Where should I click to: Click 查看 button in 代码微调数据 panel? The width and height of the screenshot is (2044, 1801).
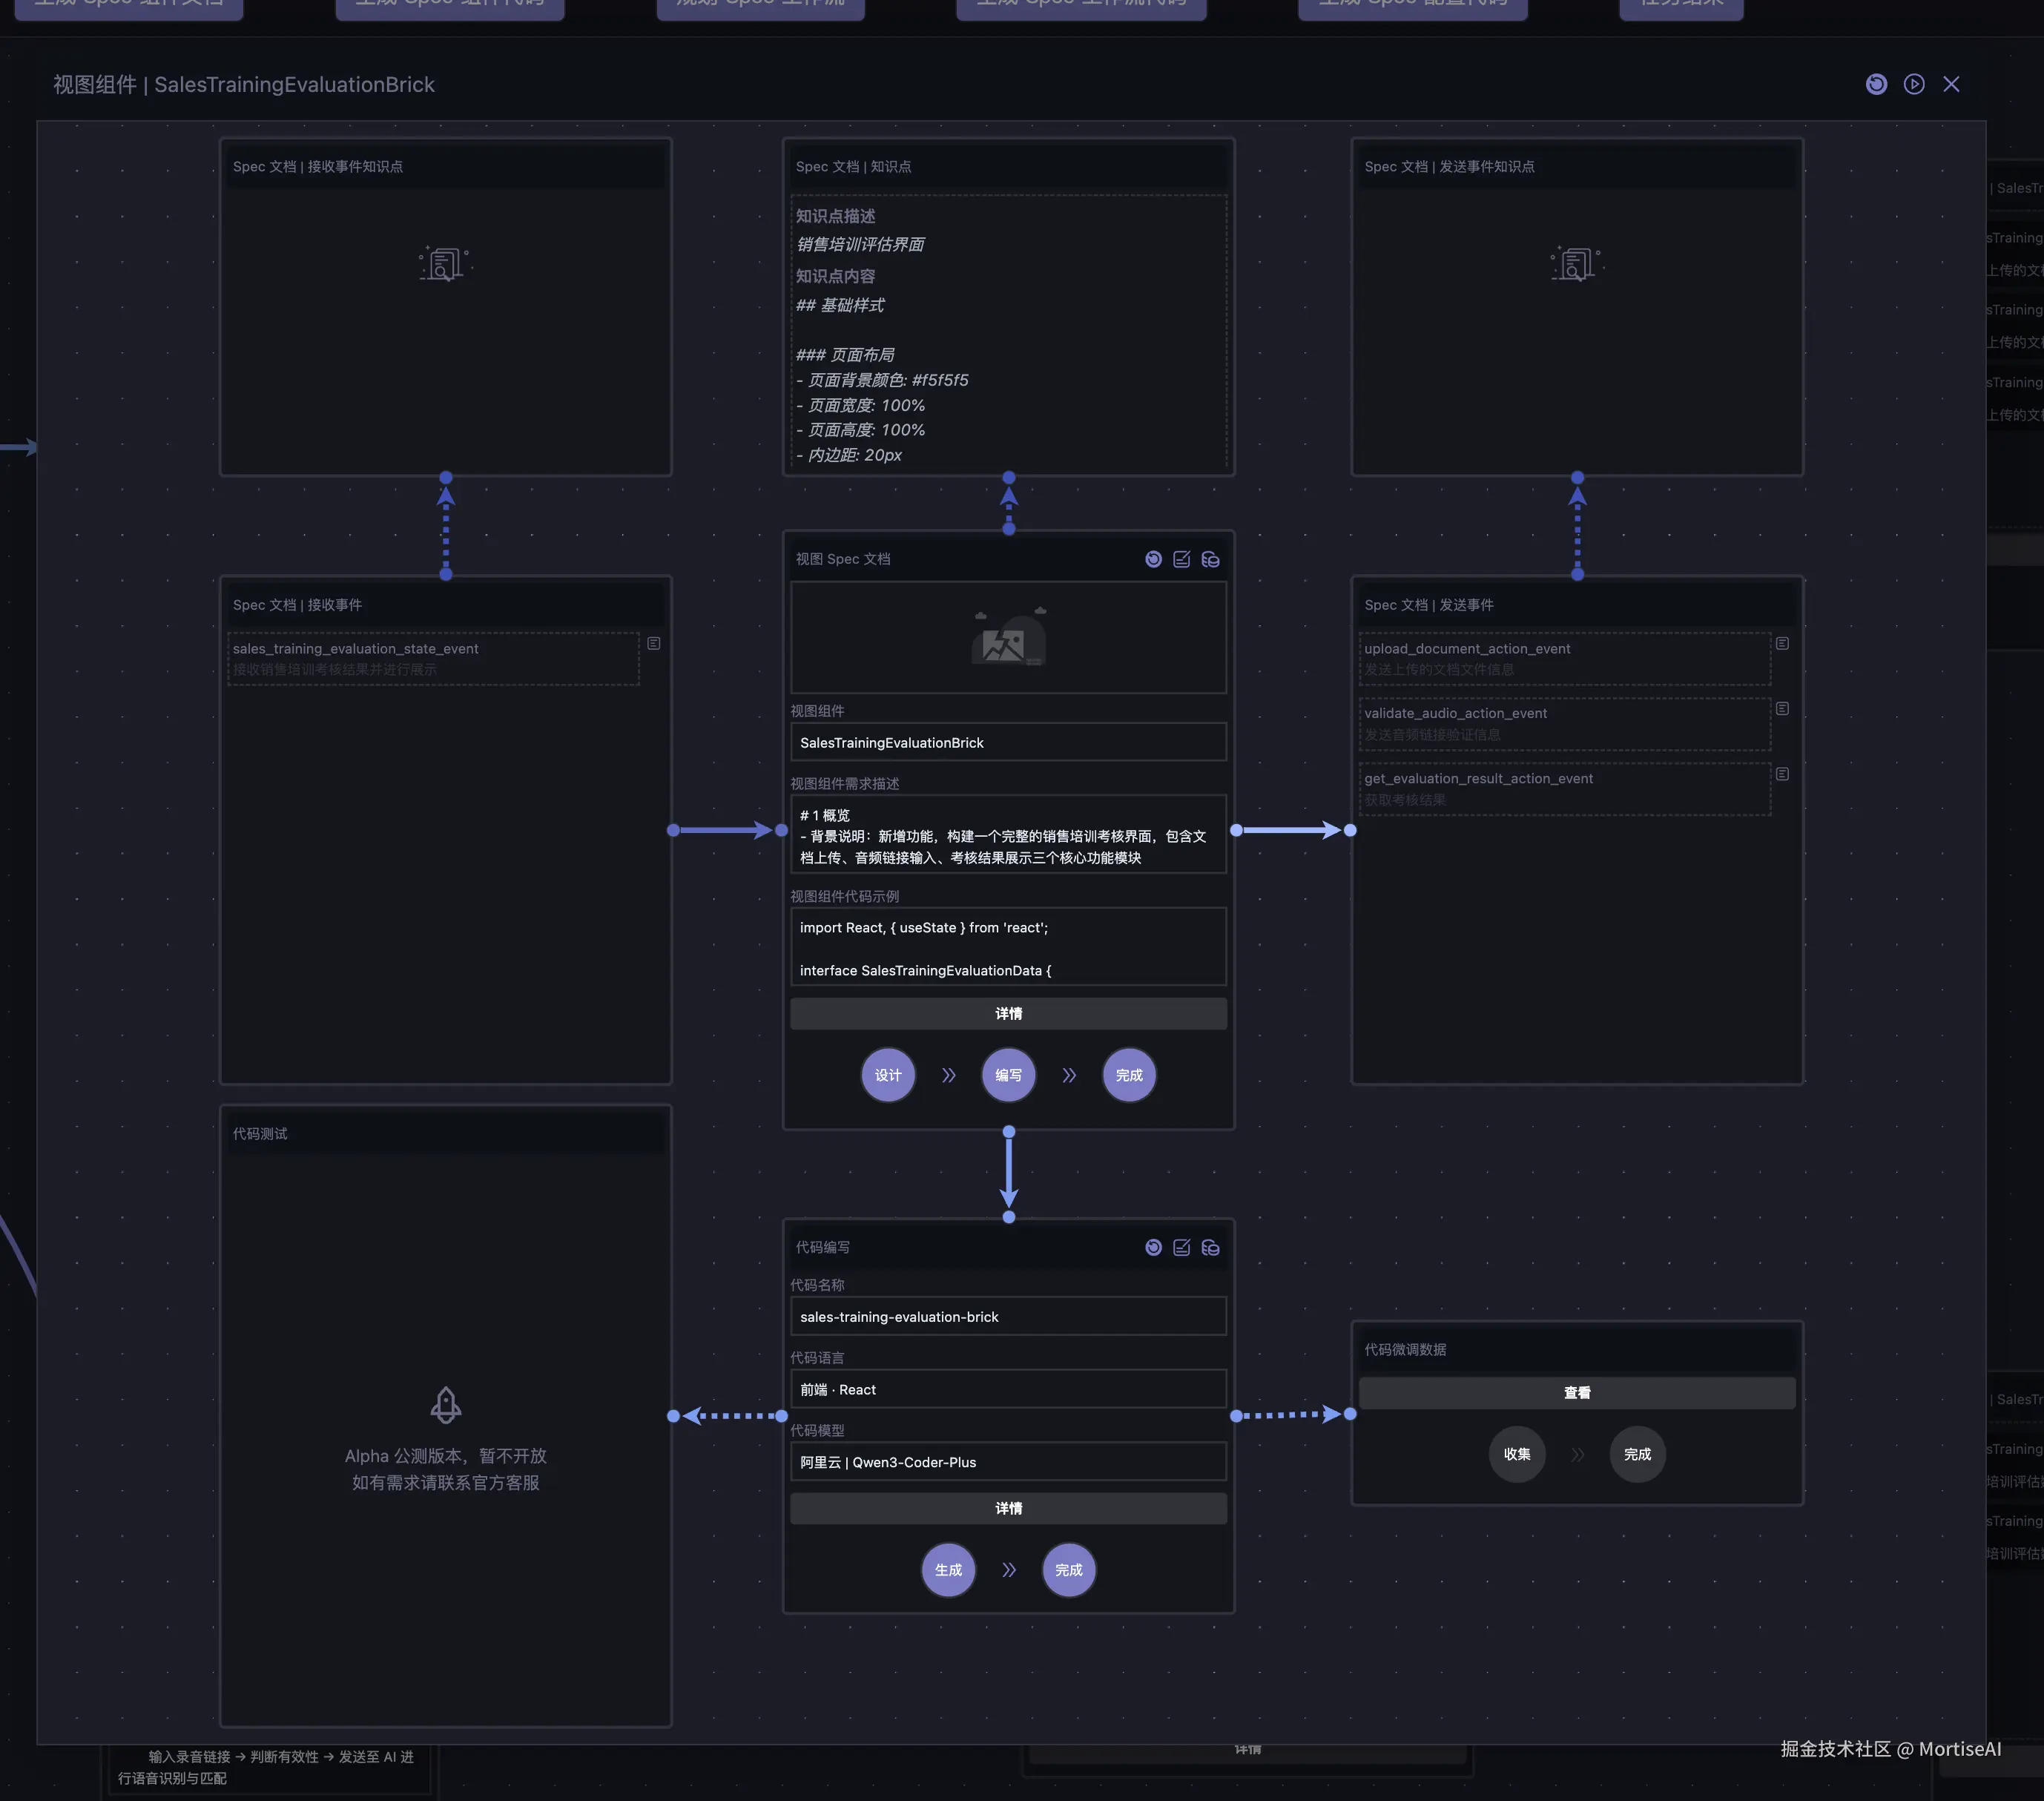point(1577,1392)
